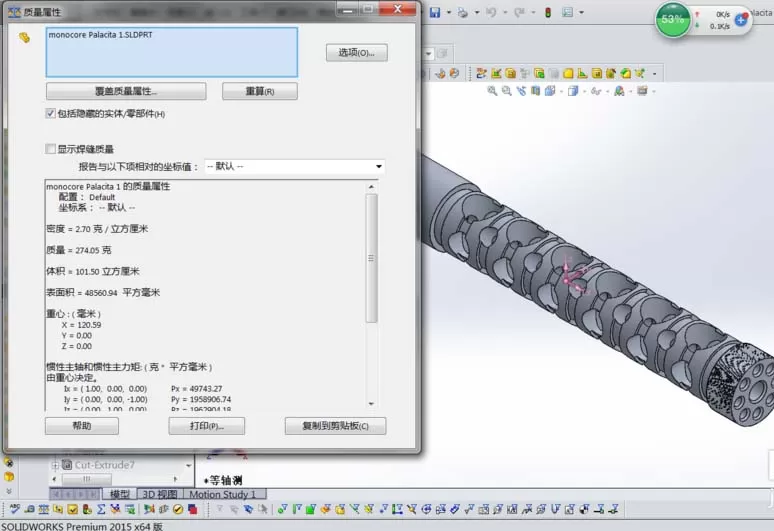
Task: Open the Print icon's dropdown arrow
Action: click(477, 12)
